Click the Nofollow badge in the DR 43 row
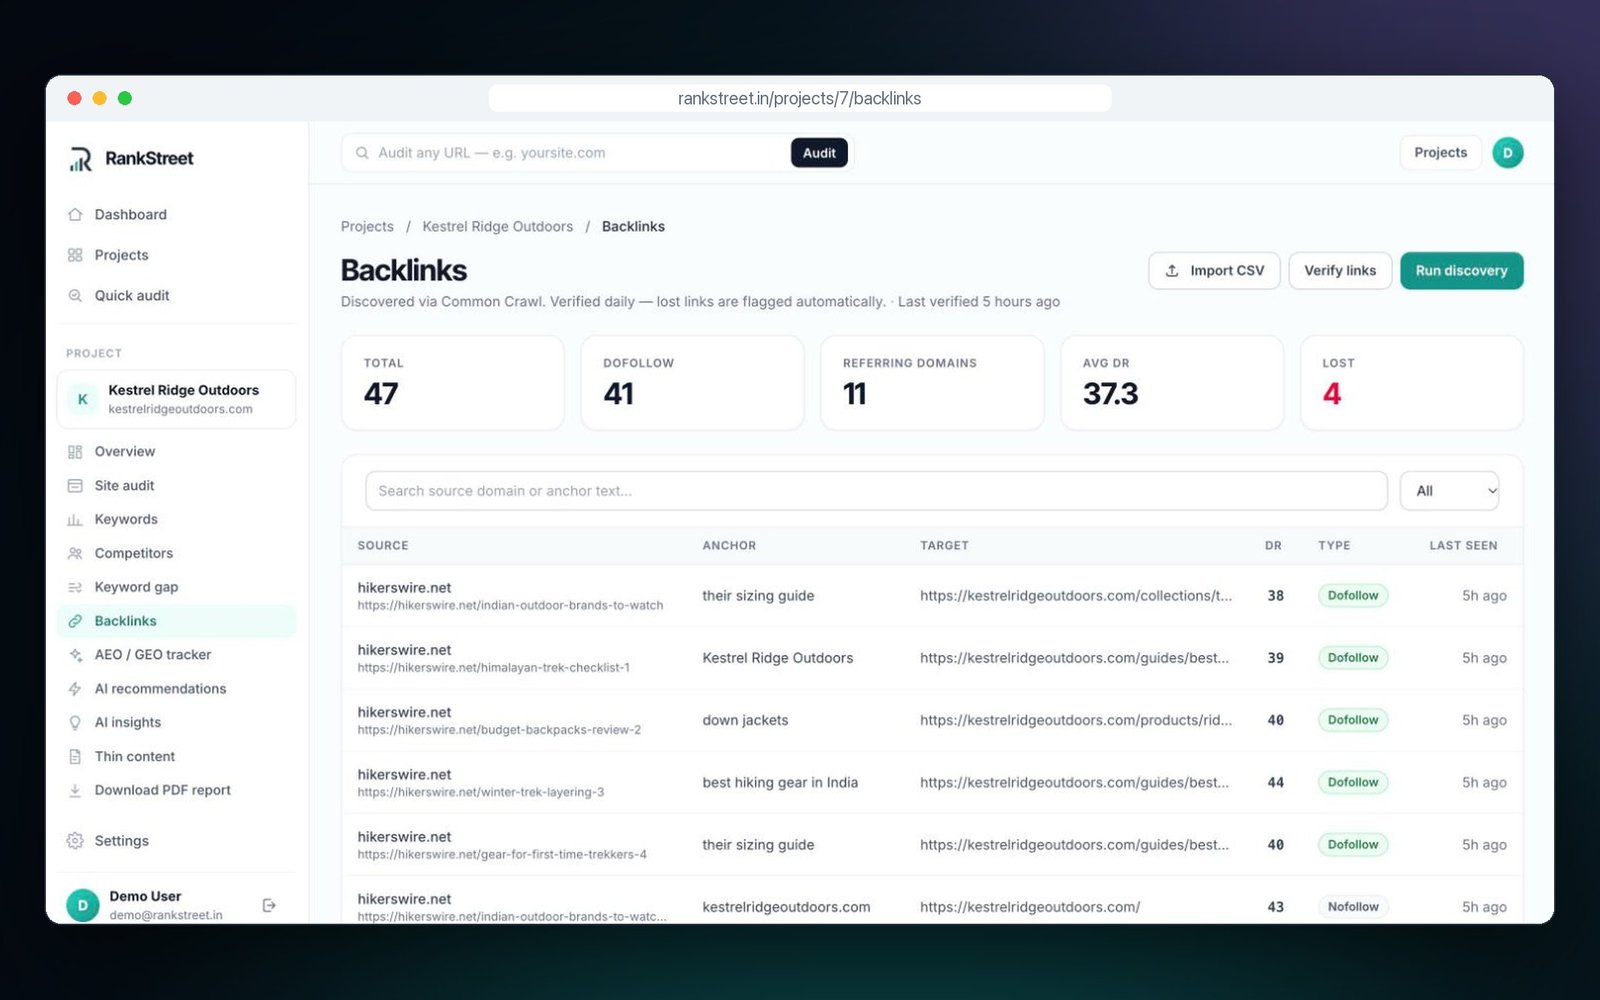 click(1352, 907)
